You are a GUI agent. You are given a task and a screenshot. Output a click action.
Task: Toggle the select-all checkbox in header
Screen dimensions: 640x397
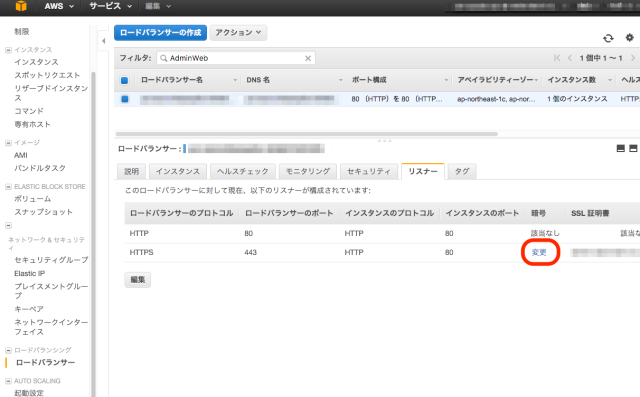tap(124, 80)
